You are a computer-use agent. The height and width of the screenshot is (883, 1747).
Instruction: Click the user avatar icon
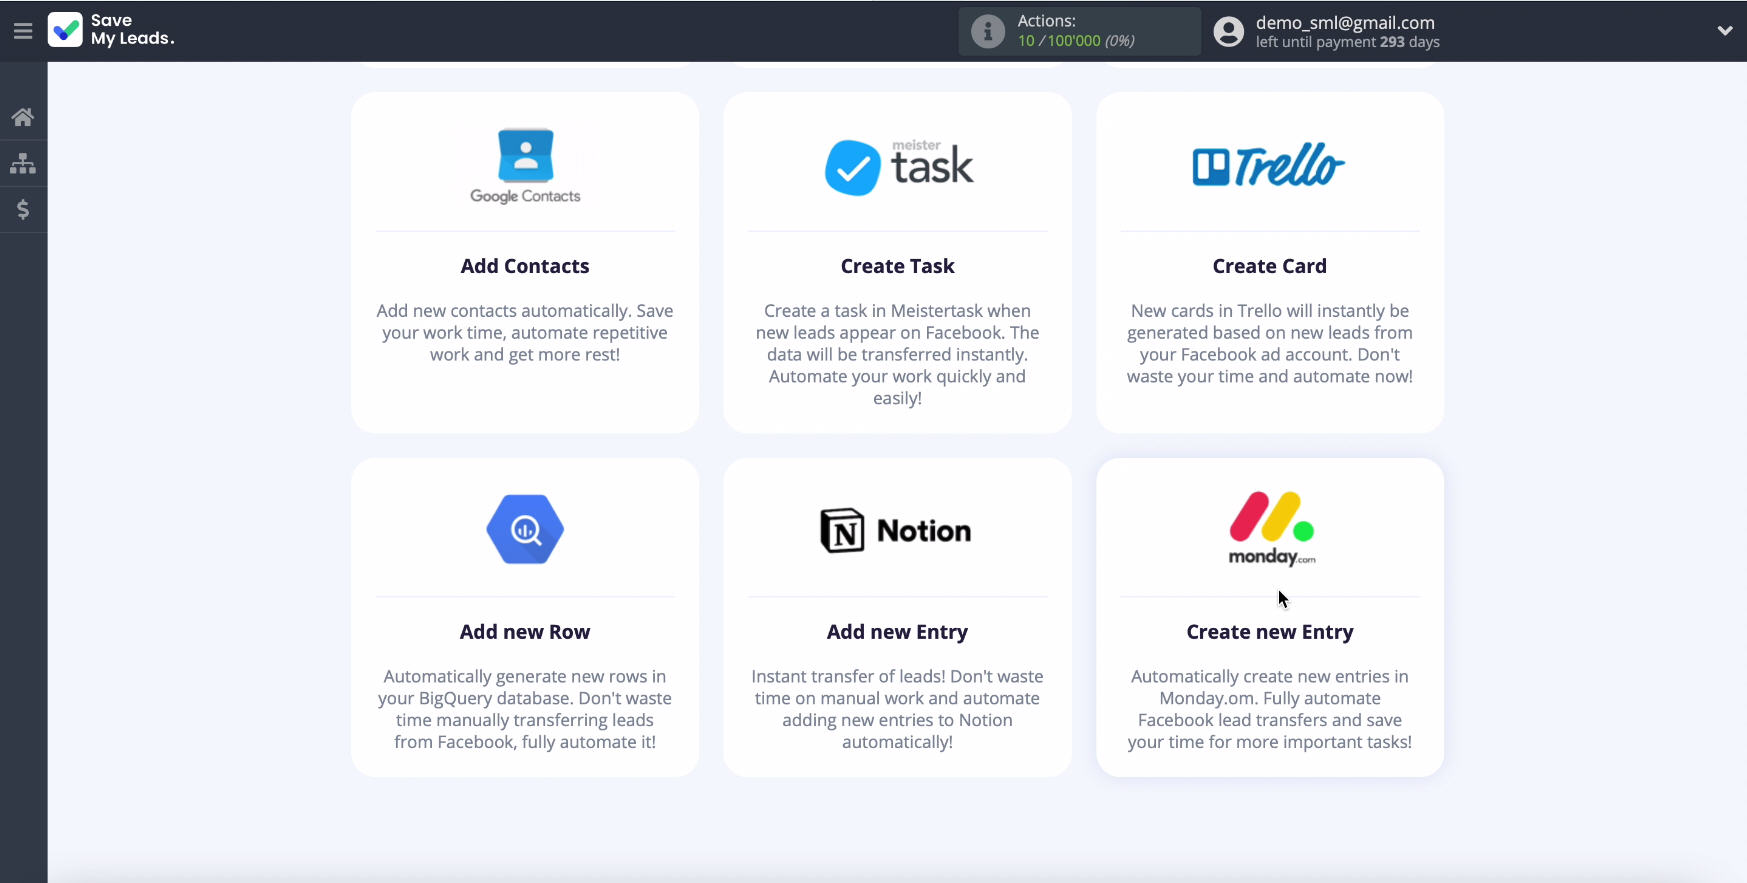click(x=1228, y=31)
